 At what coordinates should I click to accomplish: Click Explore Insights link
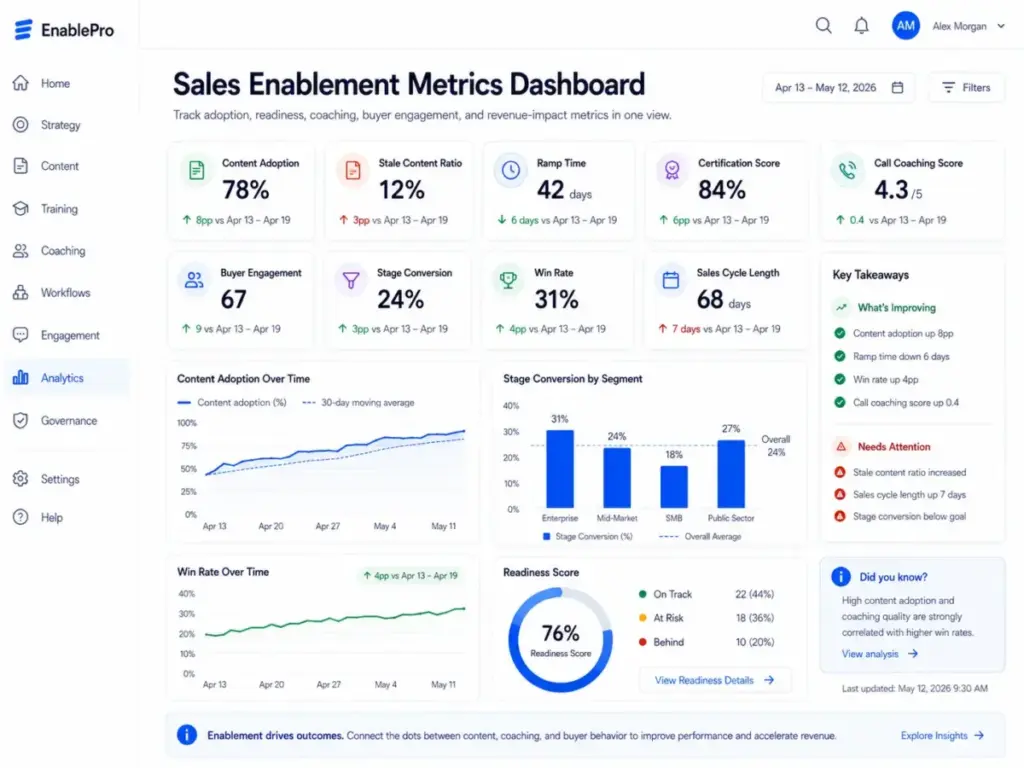942,735
